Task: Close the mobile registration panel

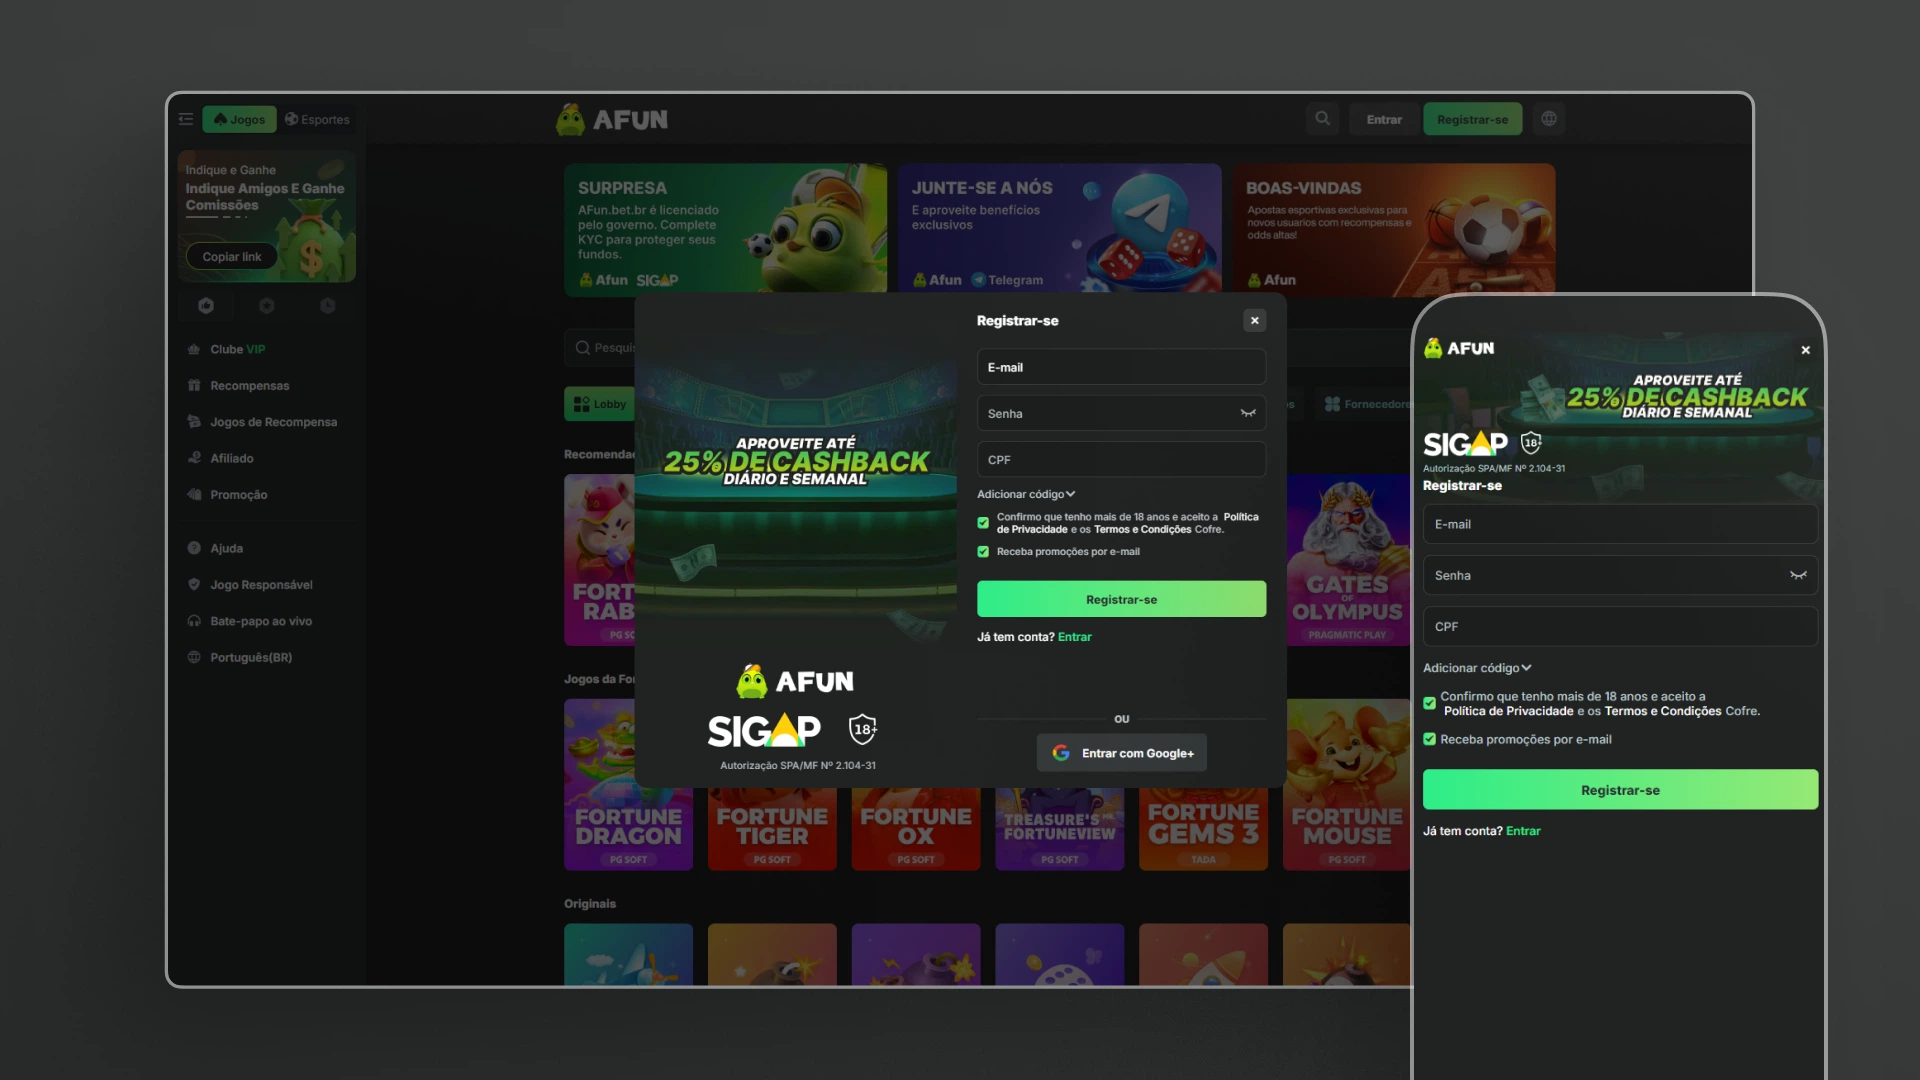Action: (1805, 350)
